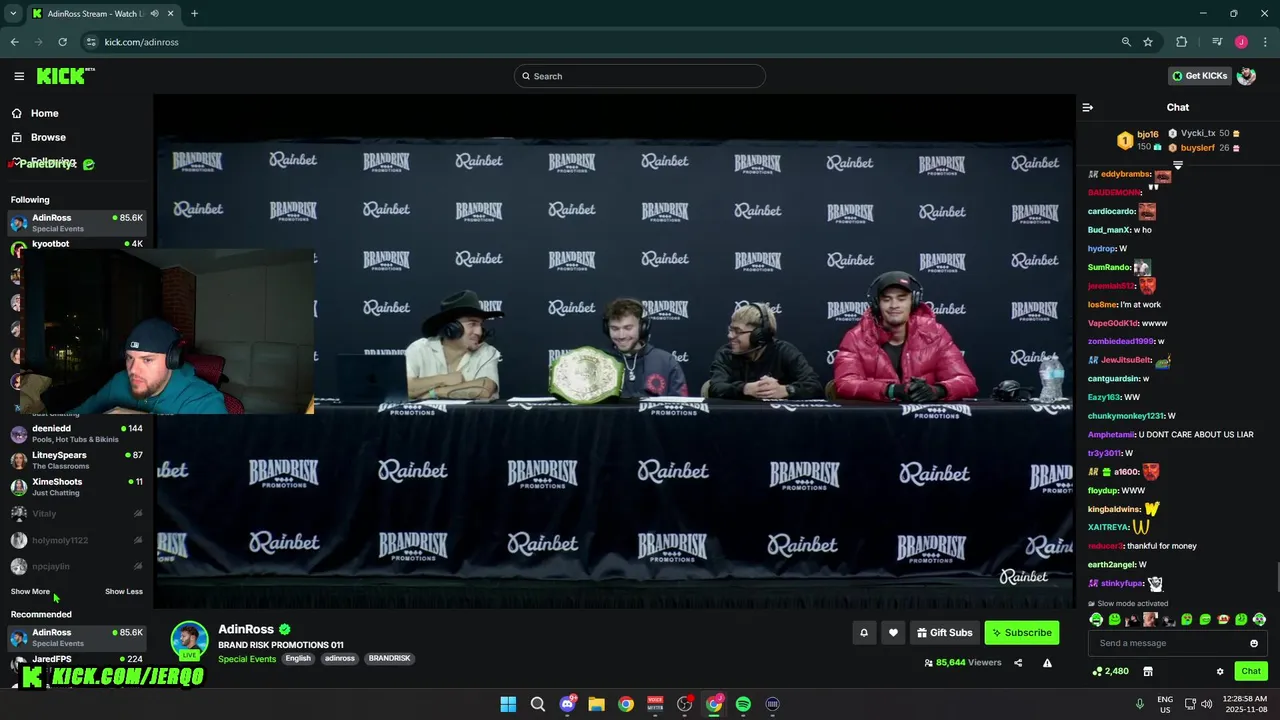The height and width of the screenshot is (720, 1280).
Task: Open Vycki_tx gifter leaderboard entry
Action: 1205,133
